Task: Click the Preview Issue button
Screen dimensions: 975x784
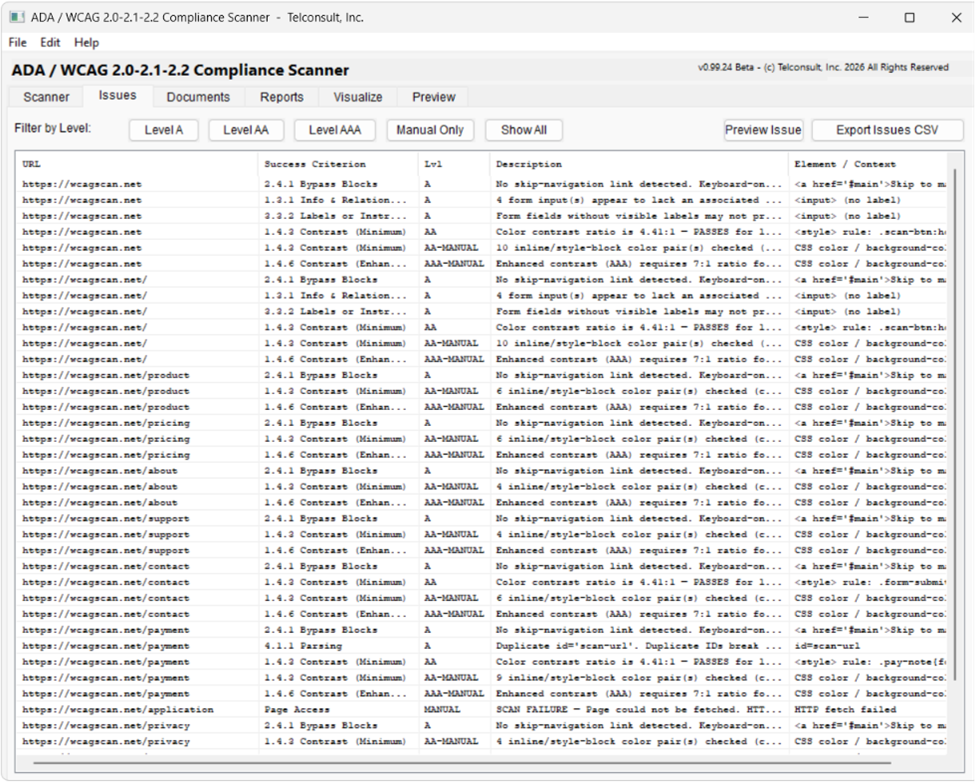Action: pos(763,130)
